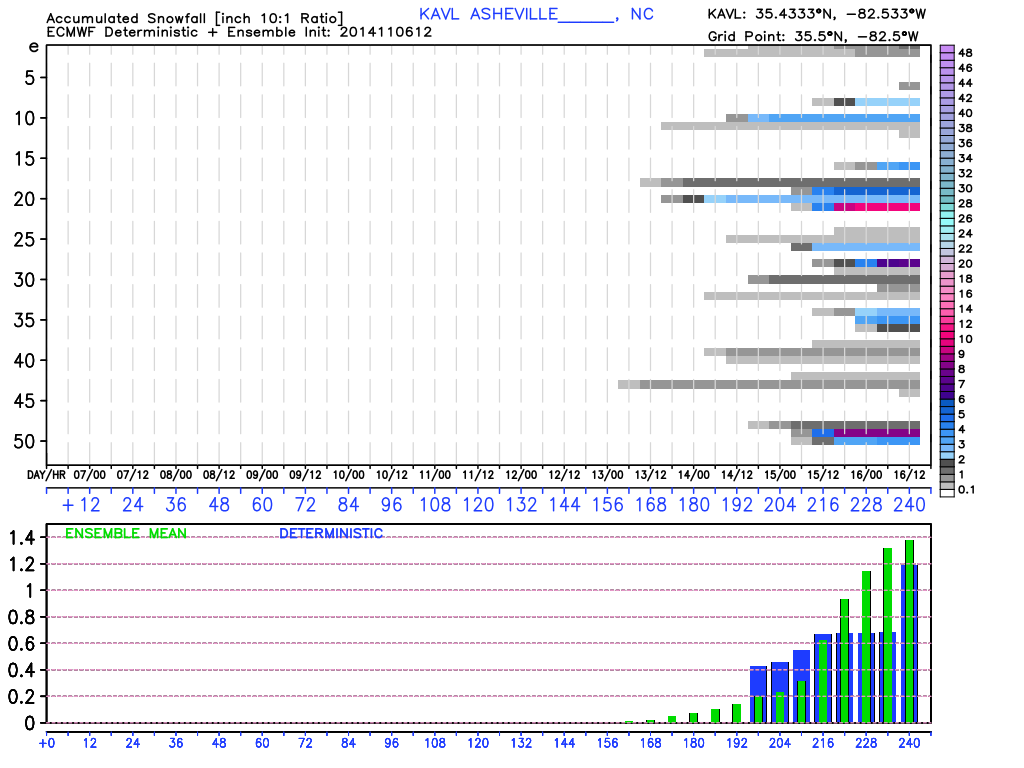1024x768 pixels.
Task: Click the DAY/HR axis header label
Action: tap(47, 474)
